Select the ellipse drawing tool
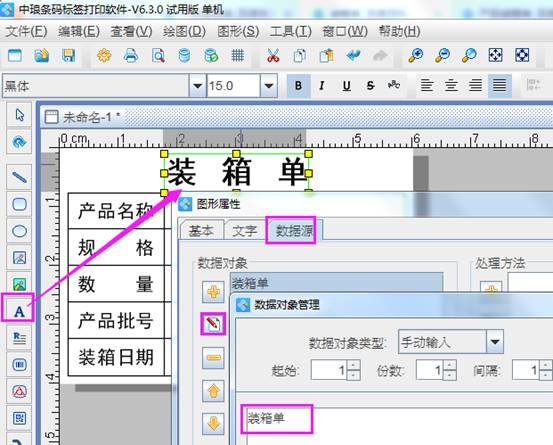The height and width of the screenshot is (445, 553). [x=19, y=231]
